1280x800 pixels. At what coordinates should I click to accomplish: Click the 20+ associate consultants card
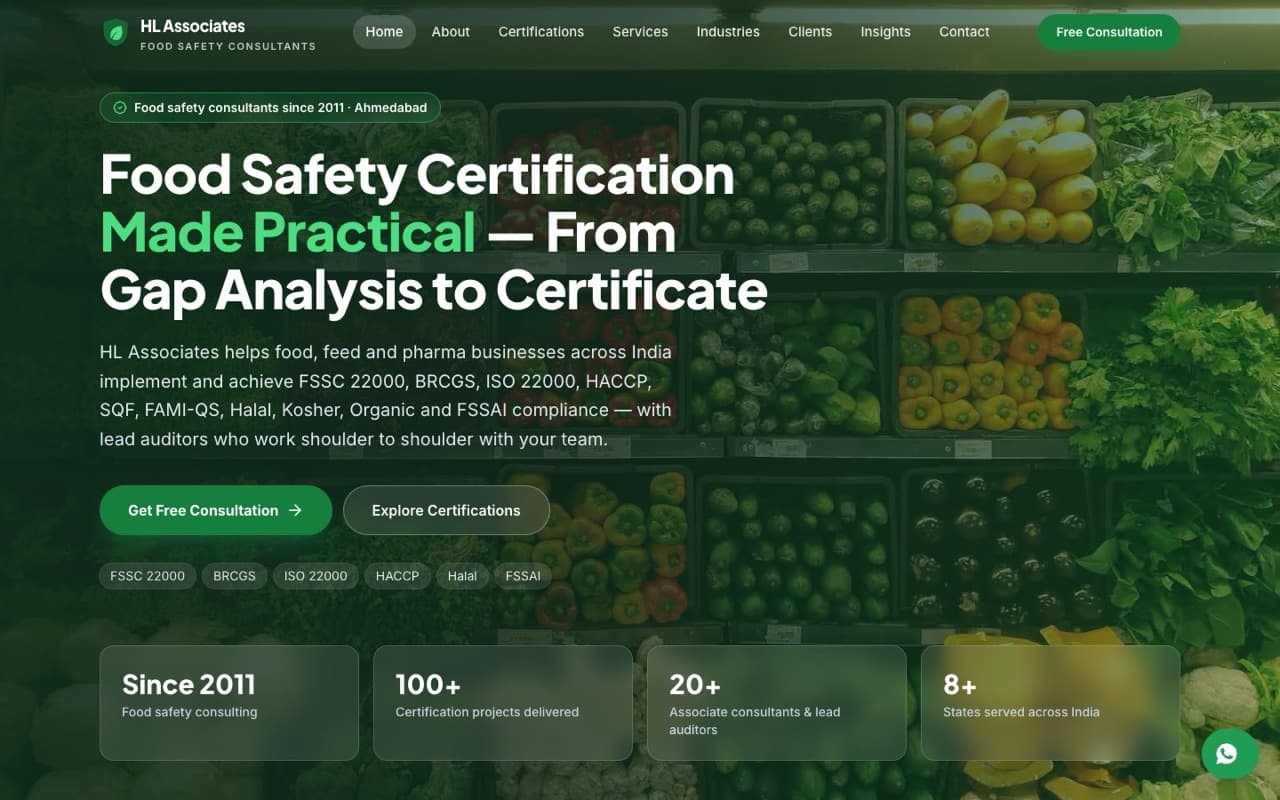(777, 703)
